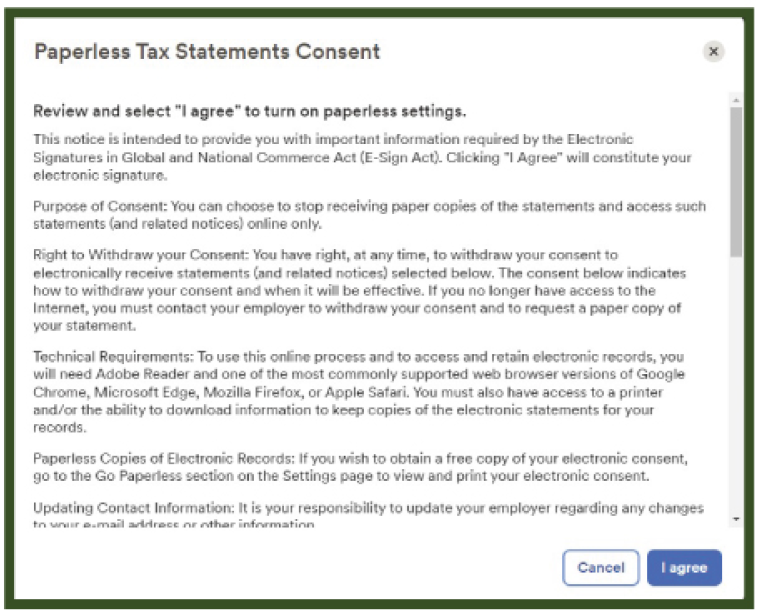The height and width of the screenshot is (610, 757).
Task: Click the "Paperless Tax Statements Consent" title
Action: pyautogui.click(x=207, y=51)
